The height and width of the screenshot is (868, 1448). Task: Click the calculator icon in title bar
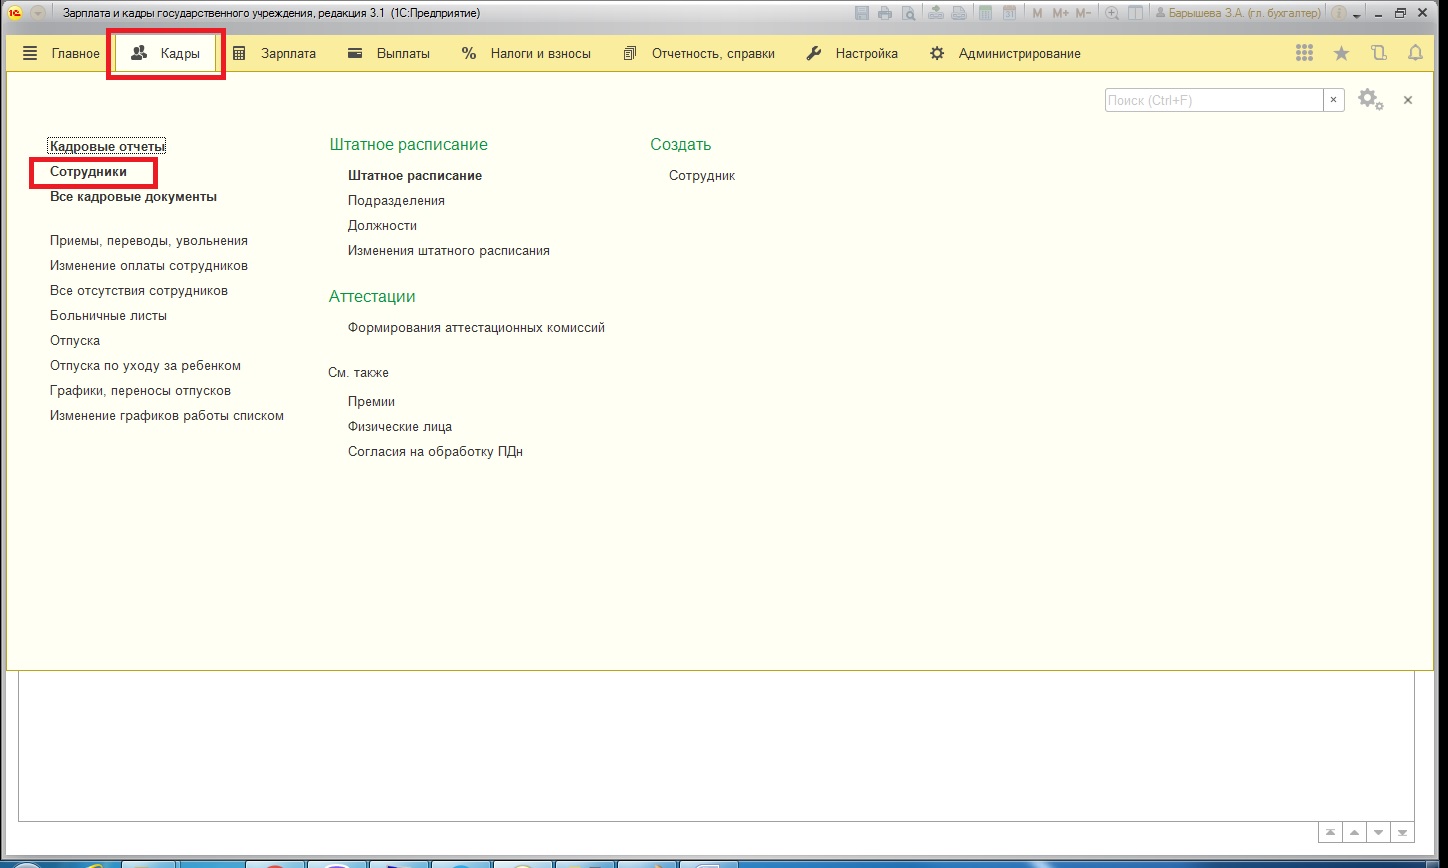pos(985,13)
